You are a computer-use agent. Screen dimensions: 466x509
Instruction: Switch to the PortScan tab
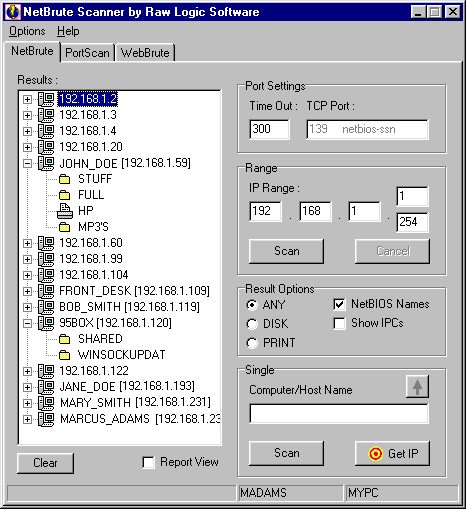pos(87,53)
